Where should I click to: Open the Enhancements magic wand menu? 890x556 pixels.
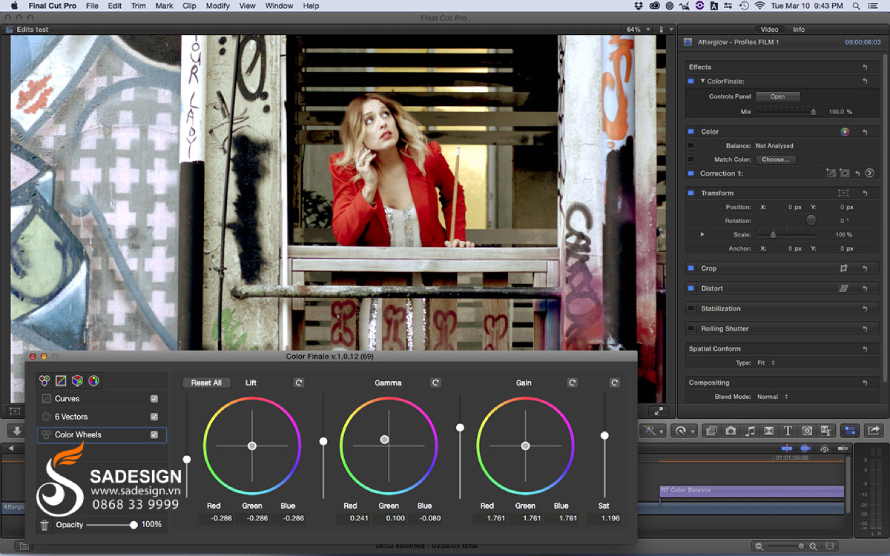point(652,431)
